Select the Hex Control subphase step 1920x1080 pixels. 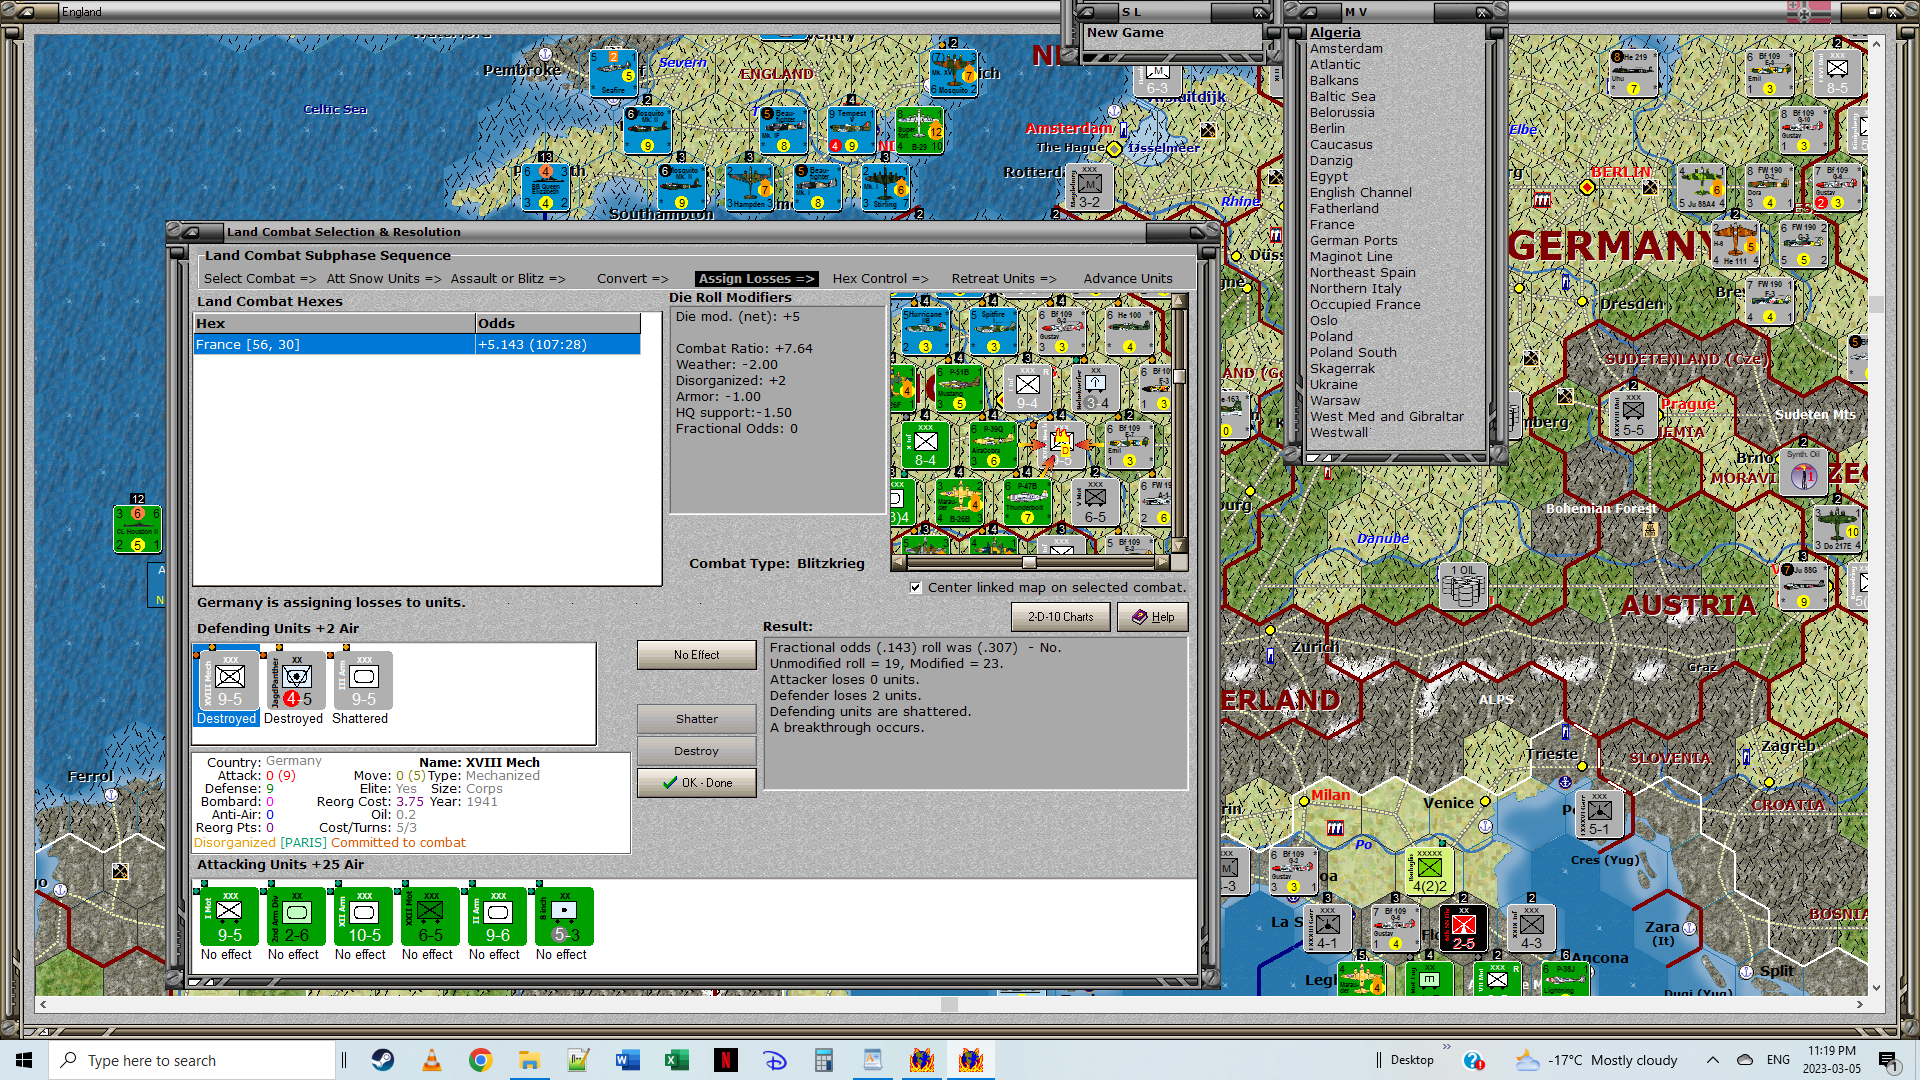pos(880,279)
